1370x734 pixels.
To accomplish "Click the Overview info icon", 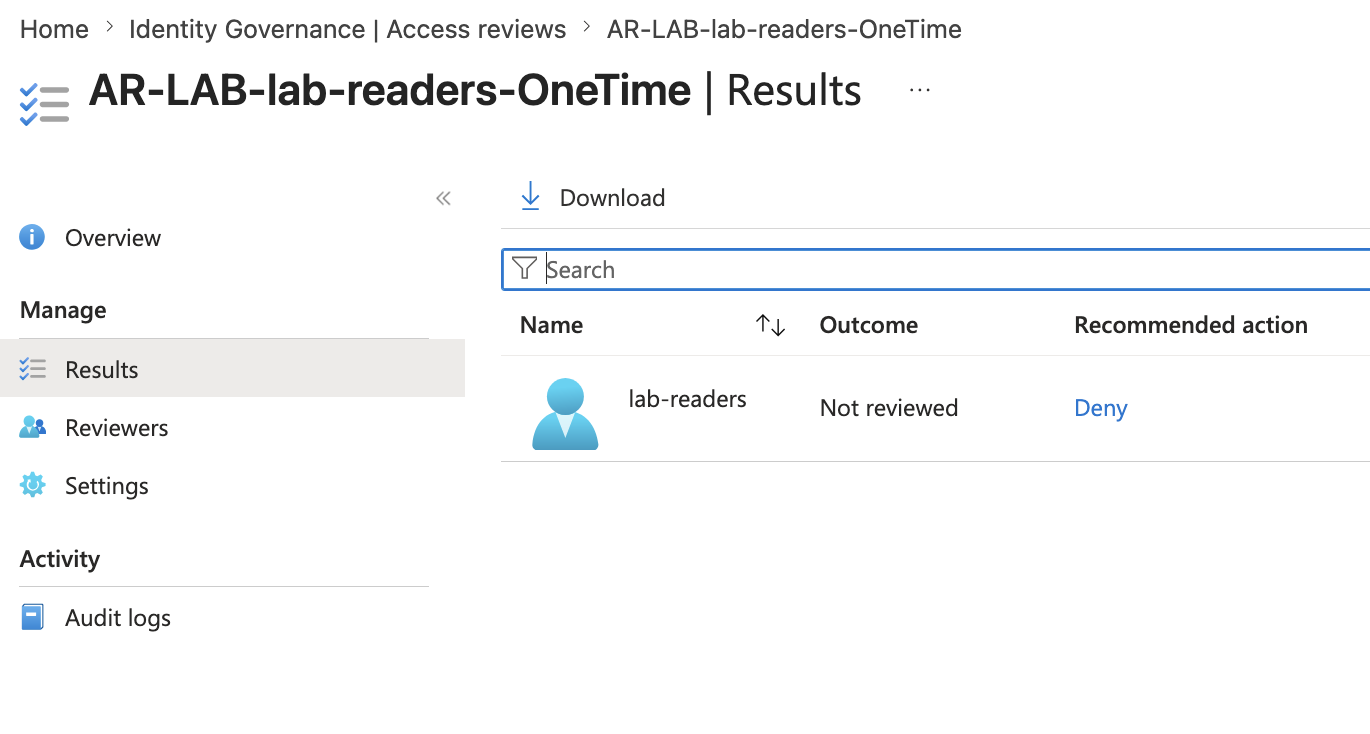I will (x=32, y=237).
